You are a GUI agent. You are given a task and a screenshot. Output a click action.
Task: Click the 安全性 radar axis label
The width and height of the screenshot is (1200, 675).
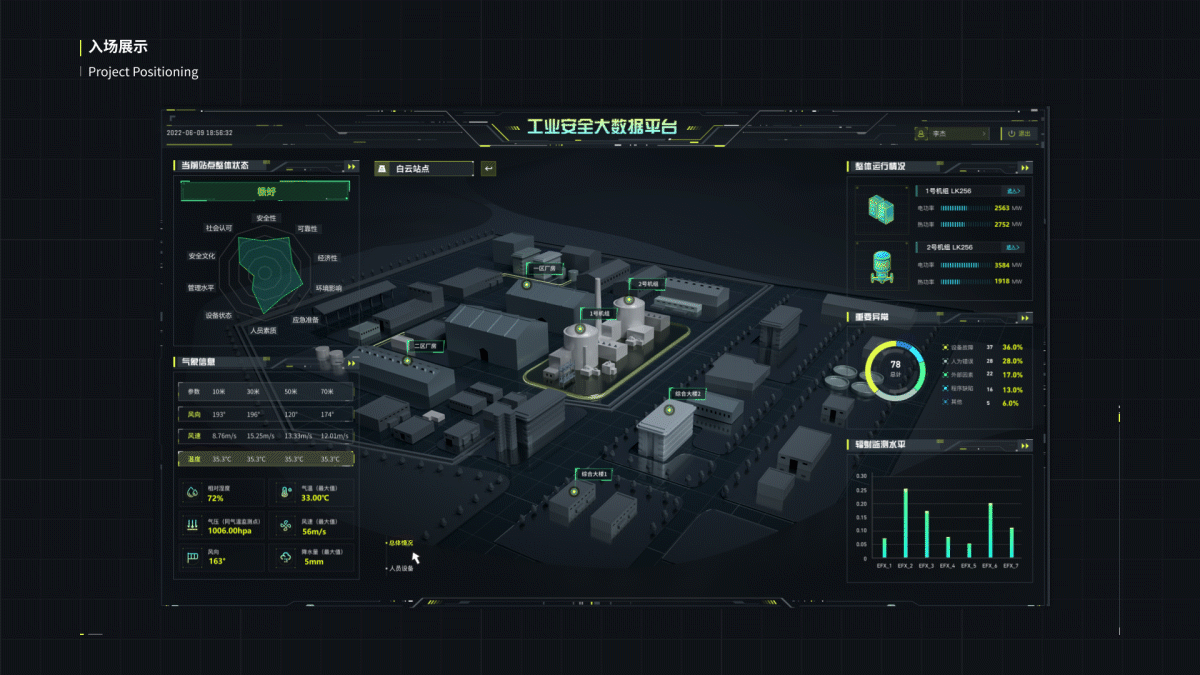[266, 218]
